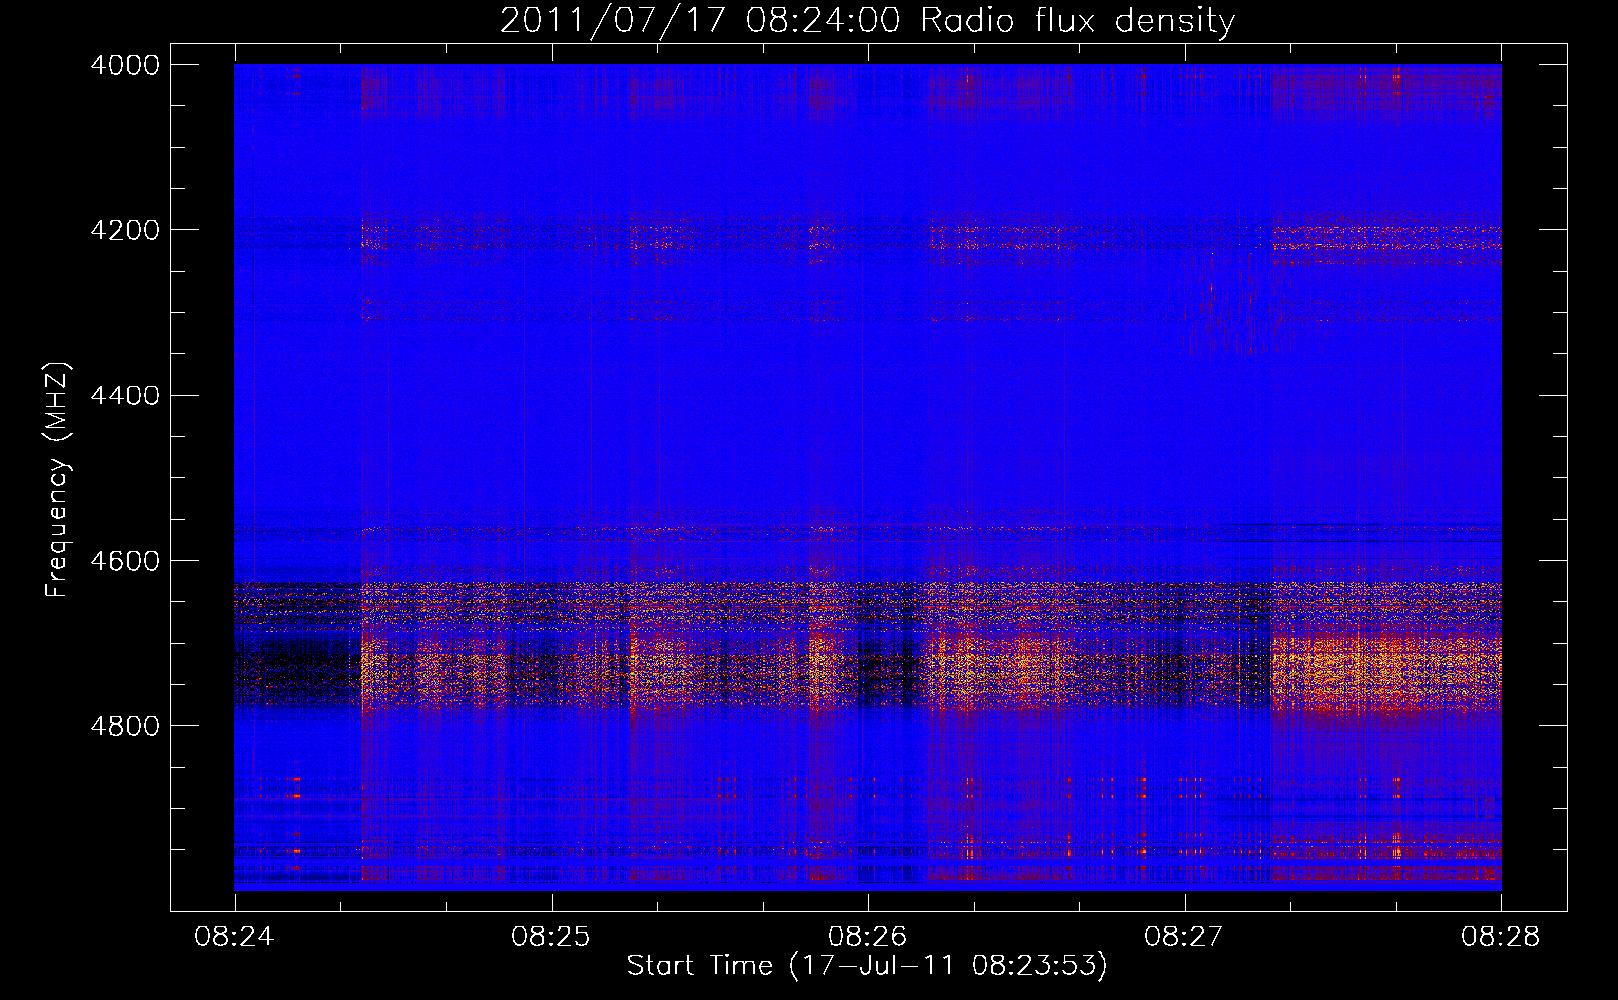This screenshot has width=1618, height=1000.
Task: Click the 4400 frequency tick label
Action: [x=125, y=396]
